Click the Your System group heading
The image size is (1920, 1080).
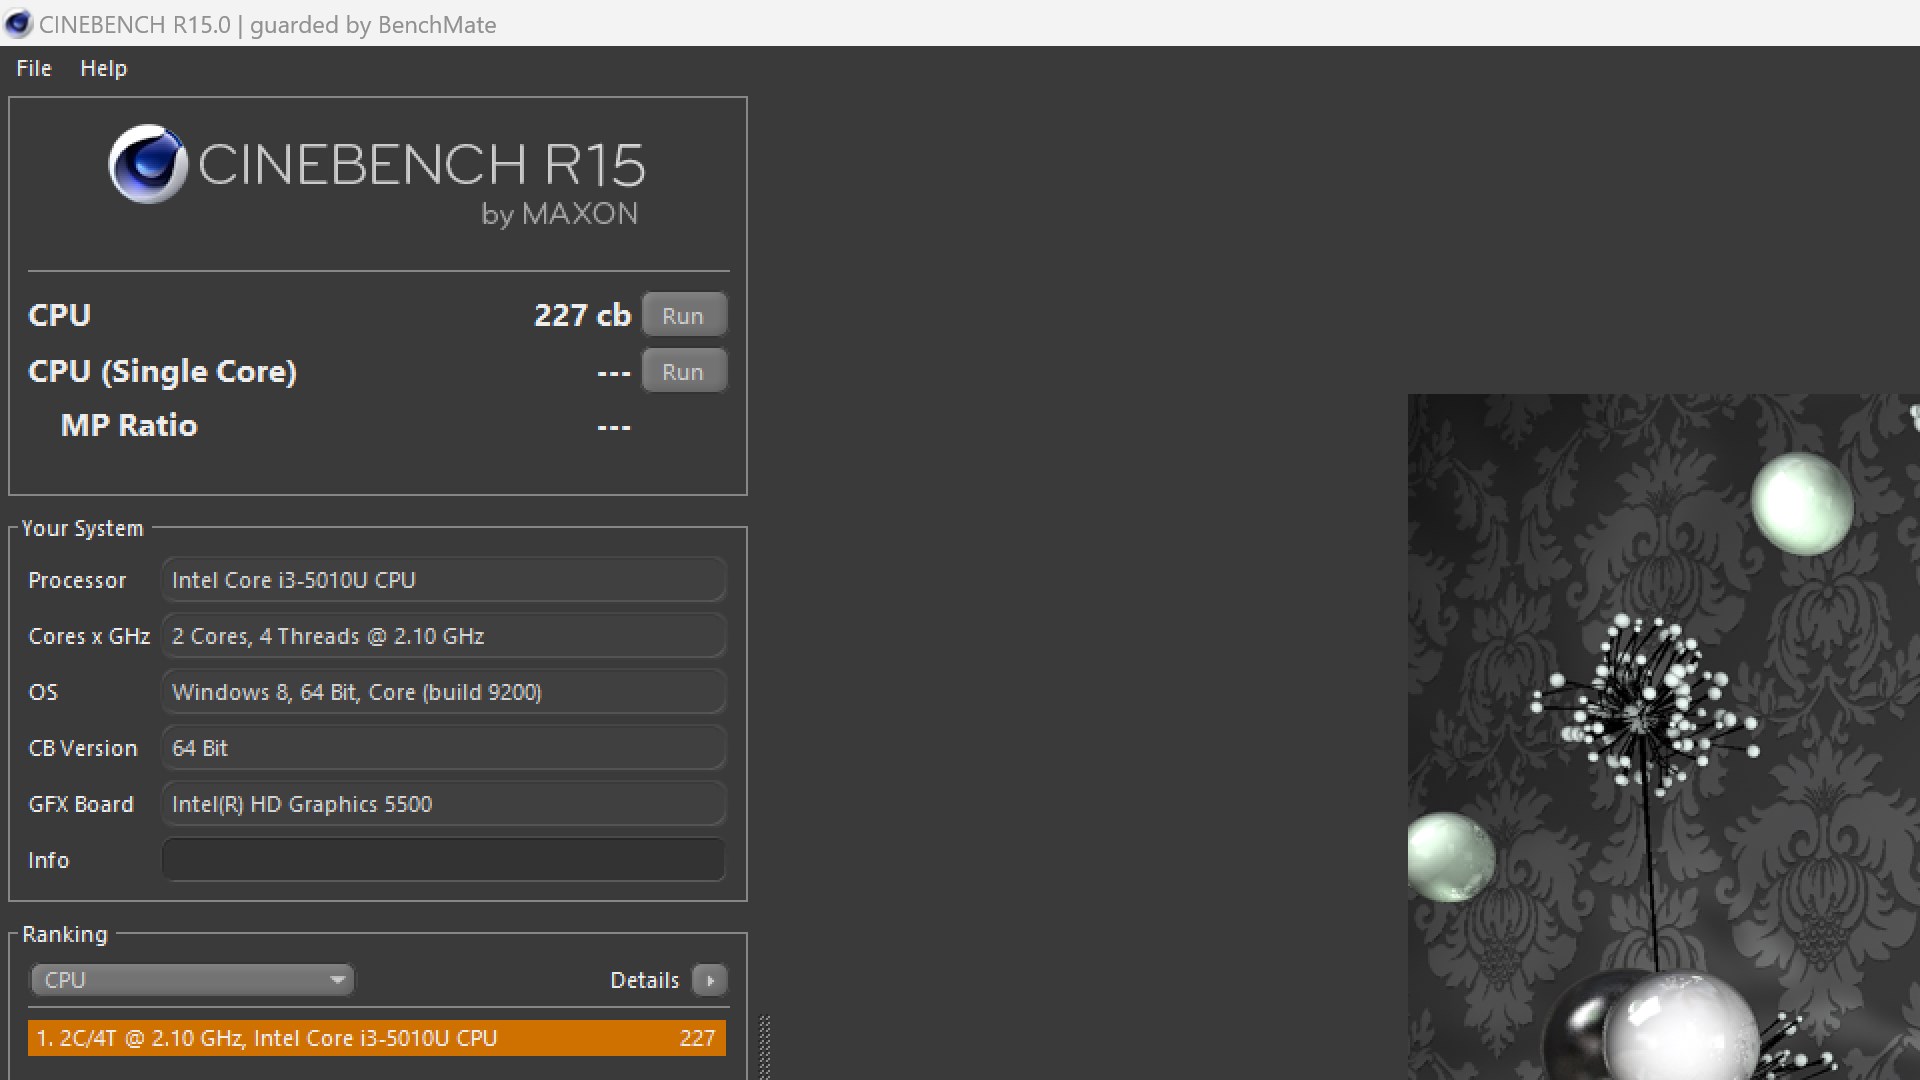pyautogui.click(x=83, y=528)
